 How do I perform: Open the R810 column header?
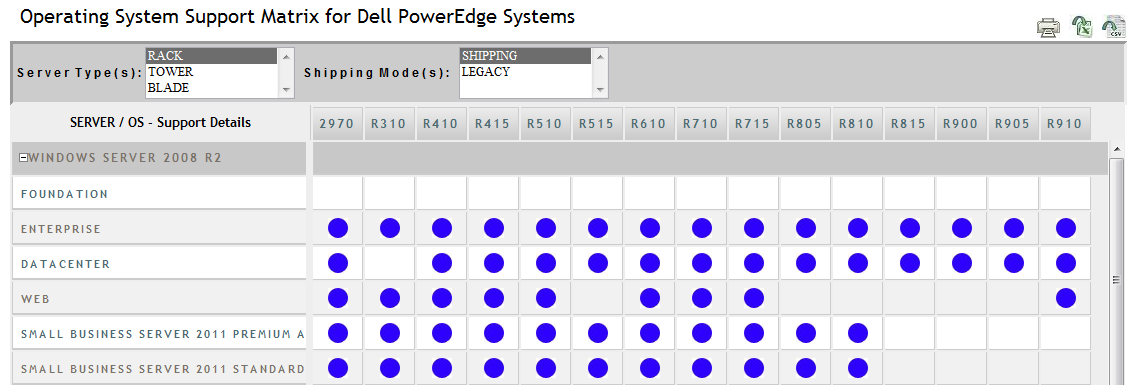(856, 124)
